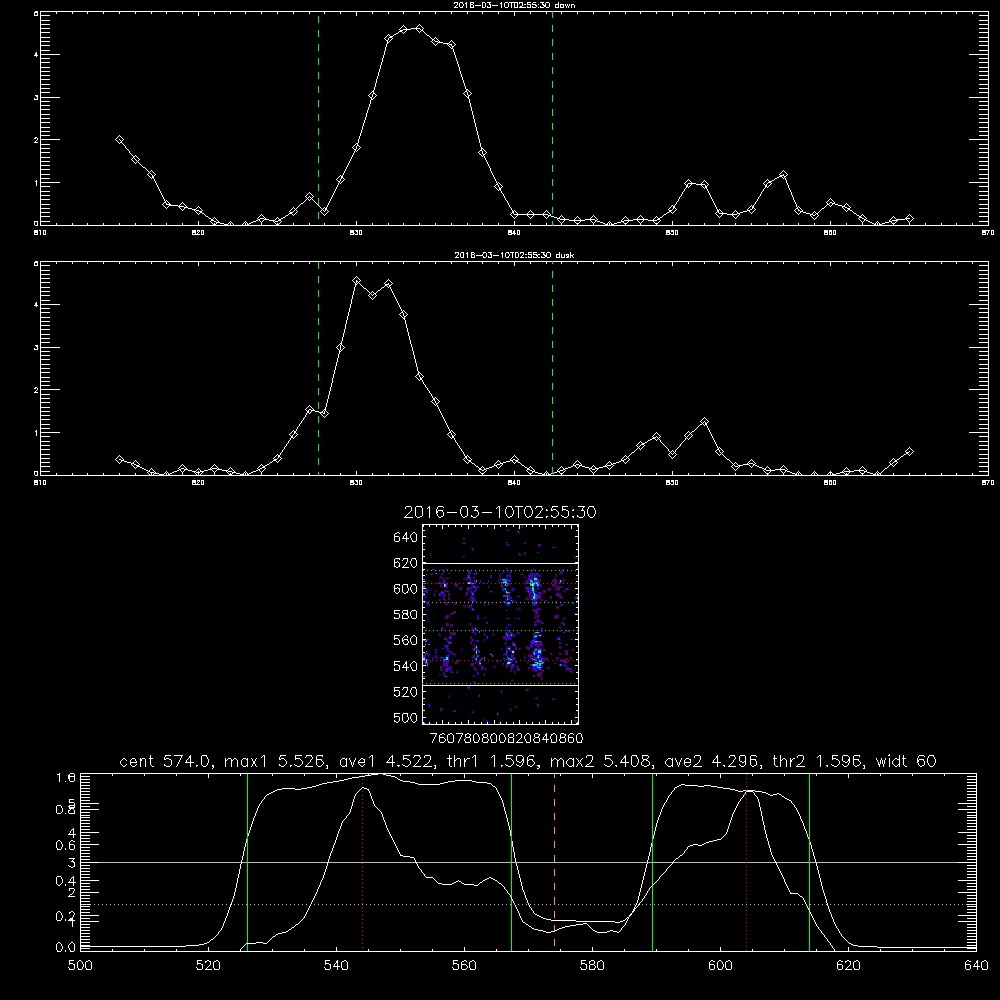Click the '580' label on heat map y-axis

pos(406,614)
